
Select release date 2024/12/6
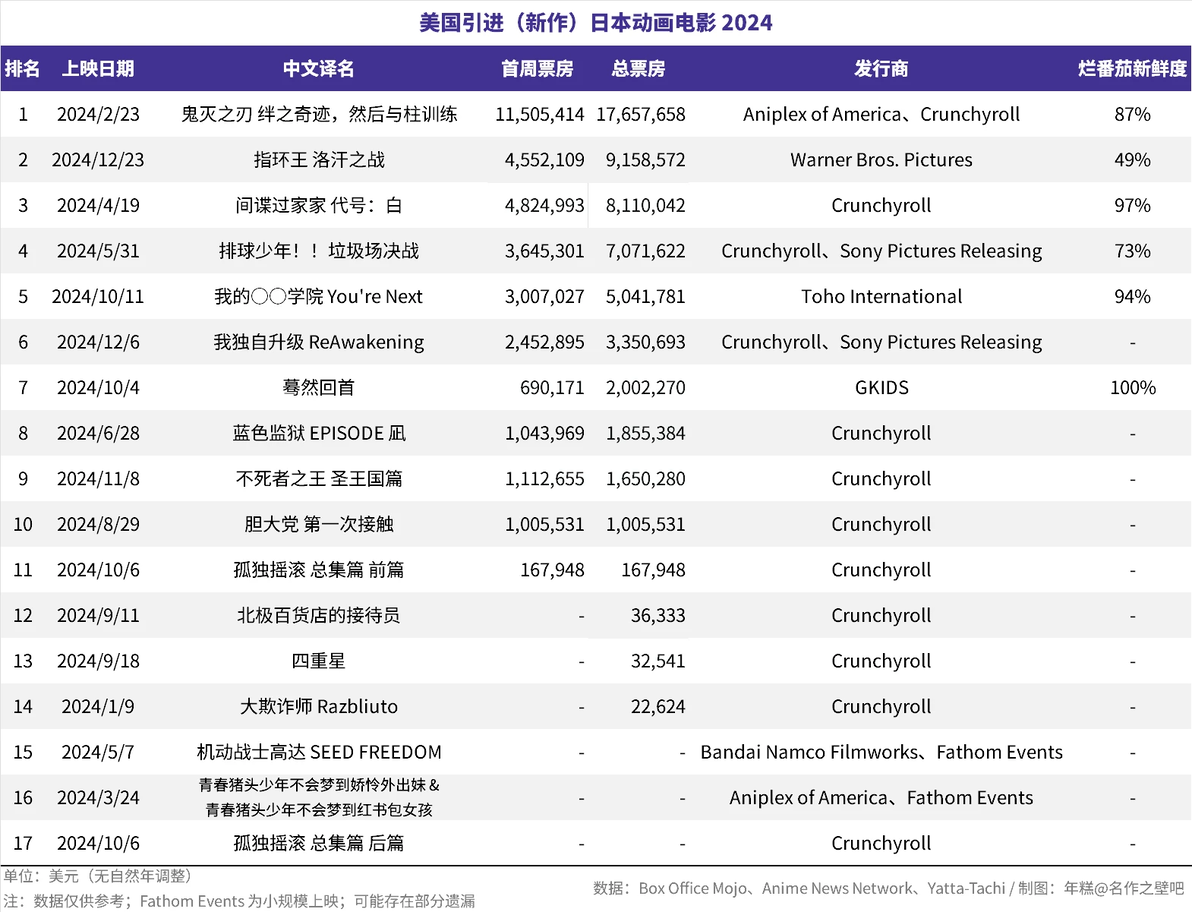(x=98, y=342)
